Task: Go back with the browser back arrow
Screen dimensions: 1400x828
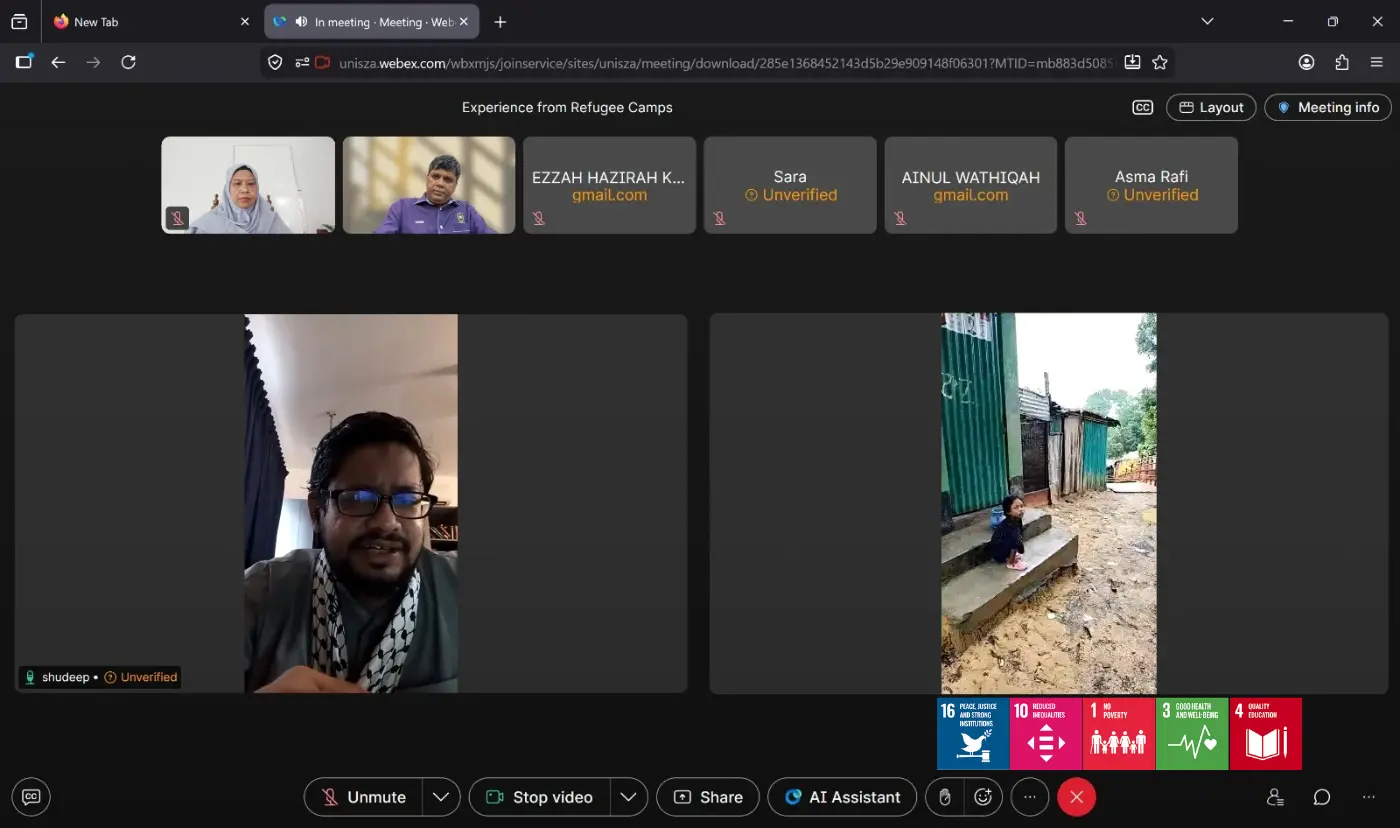Action: coord(58,62)
